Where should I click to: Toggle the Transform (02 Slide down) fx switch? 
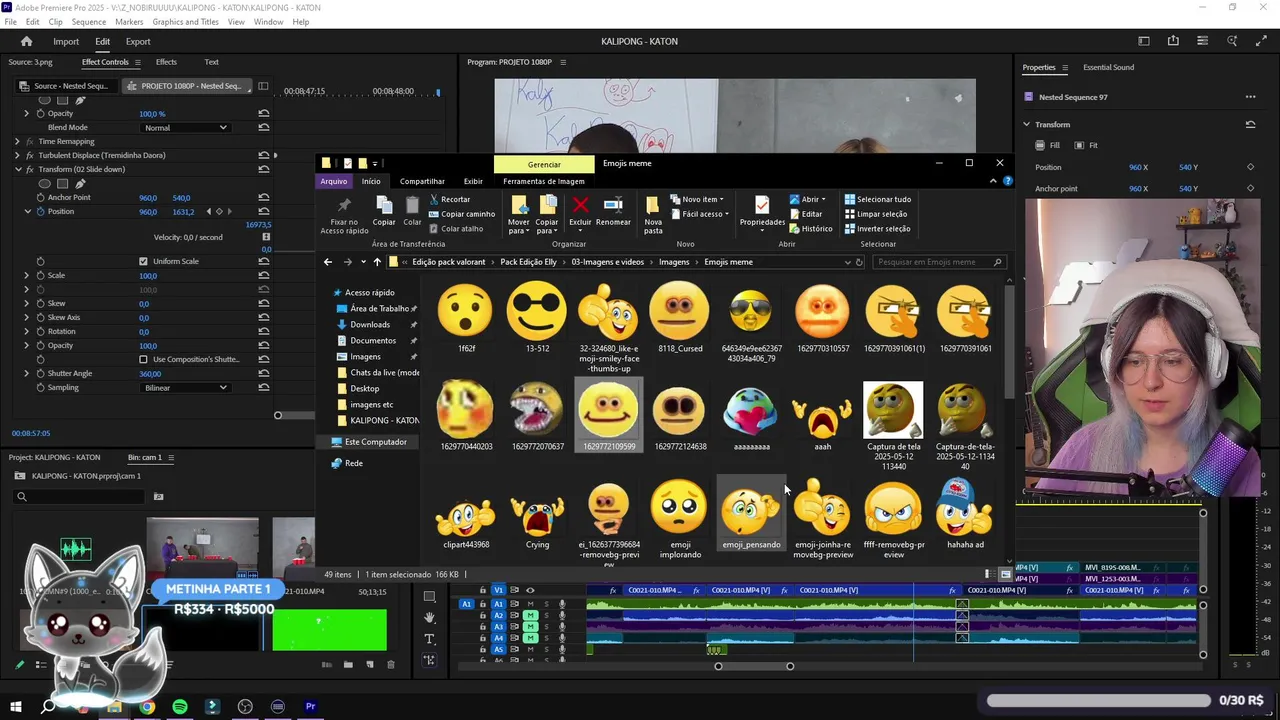pyautogui.click(x=30, y=170)
